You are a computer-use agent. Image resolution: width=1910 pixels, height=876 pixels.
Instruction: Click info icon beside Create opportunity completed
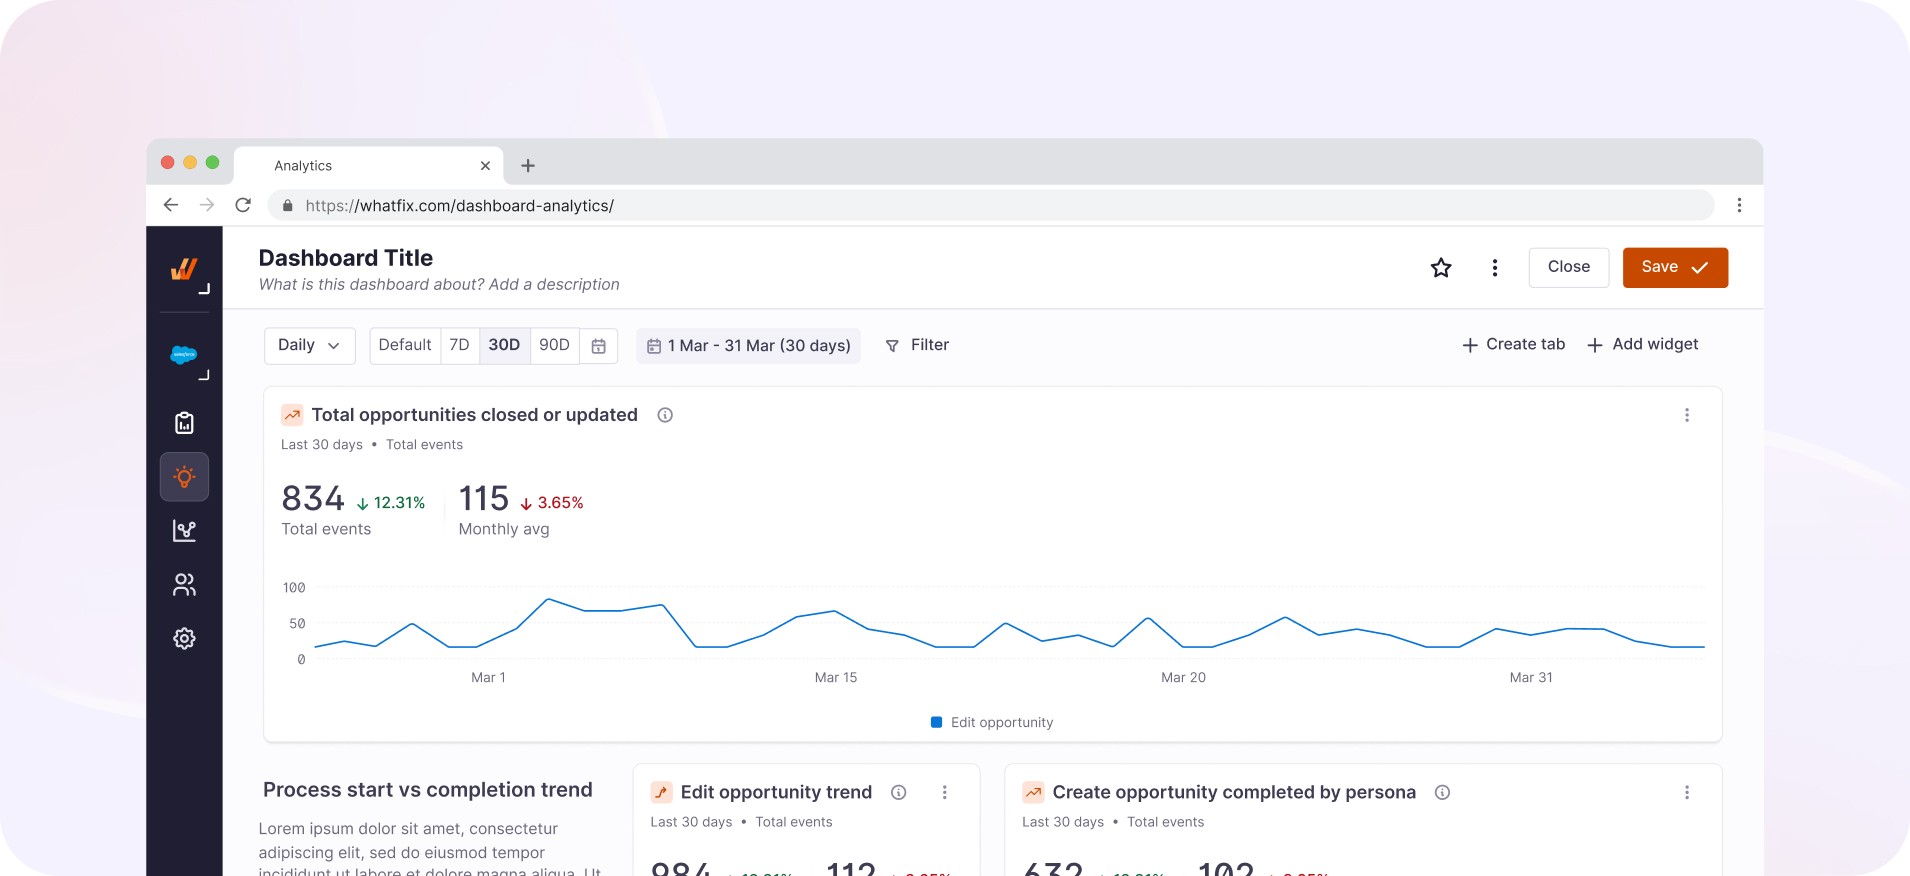[x=1443, y=792]
